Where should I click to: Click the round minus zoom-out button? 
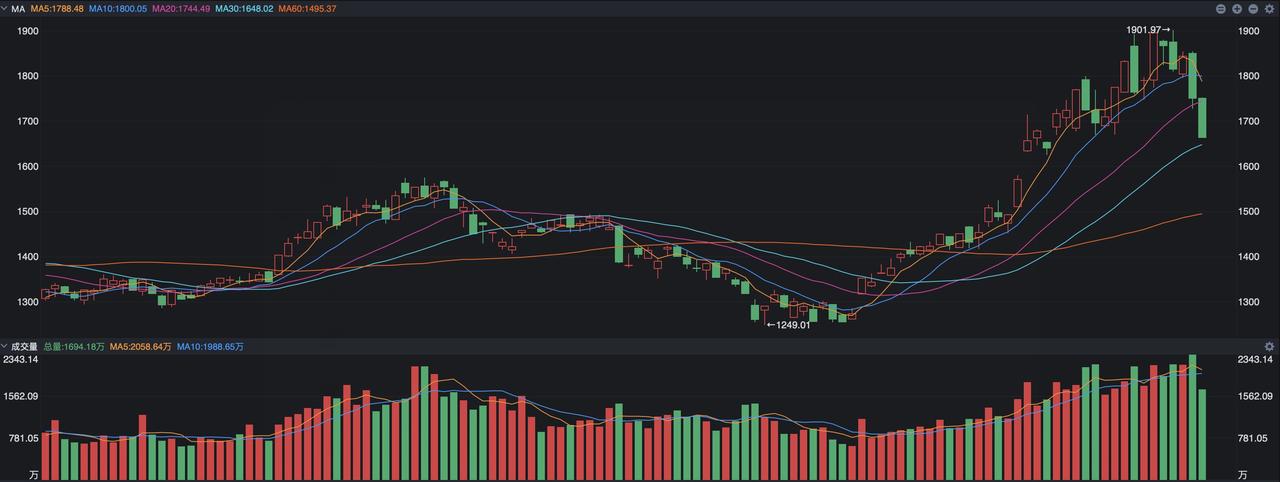1253,9
